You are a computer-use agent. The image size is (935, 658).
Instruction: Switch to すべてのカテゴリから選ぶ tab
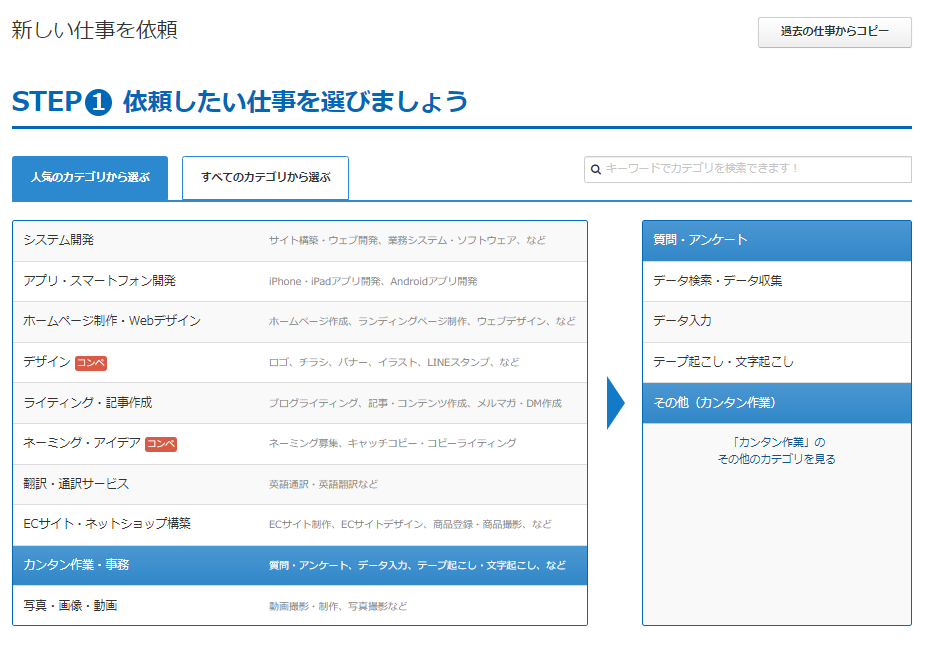click(265, 177)
